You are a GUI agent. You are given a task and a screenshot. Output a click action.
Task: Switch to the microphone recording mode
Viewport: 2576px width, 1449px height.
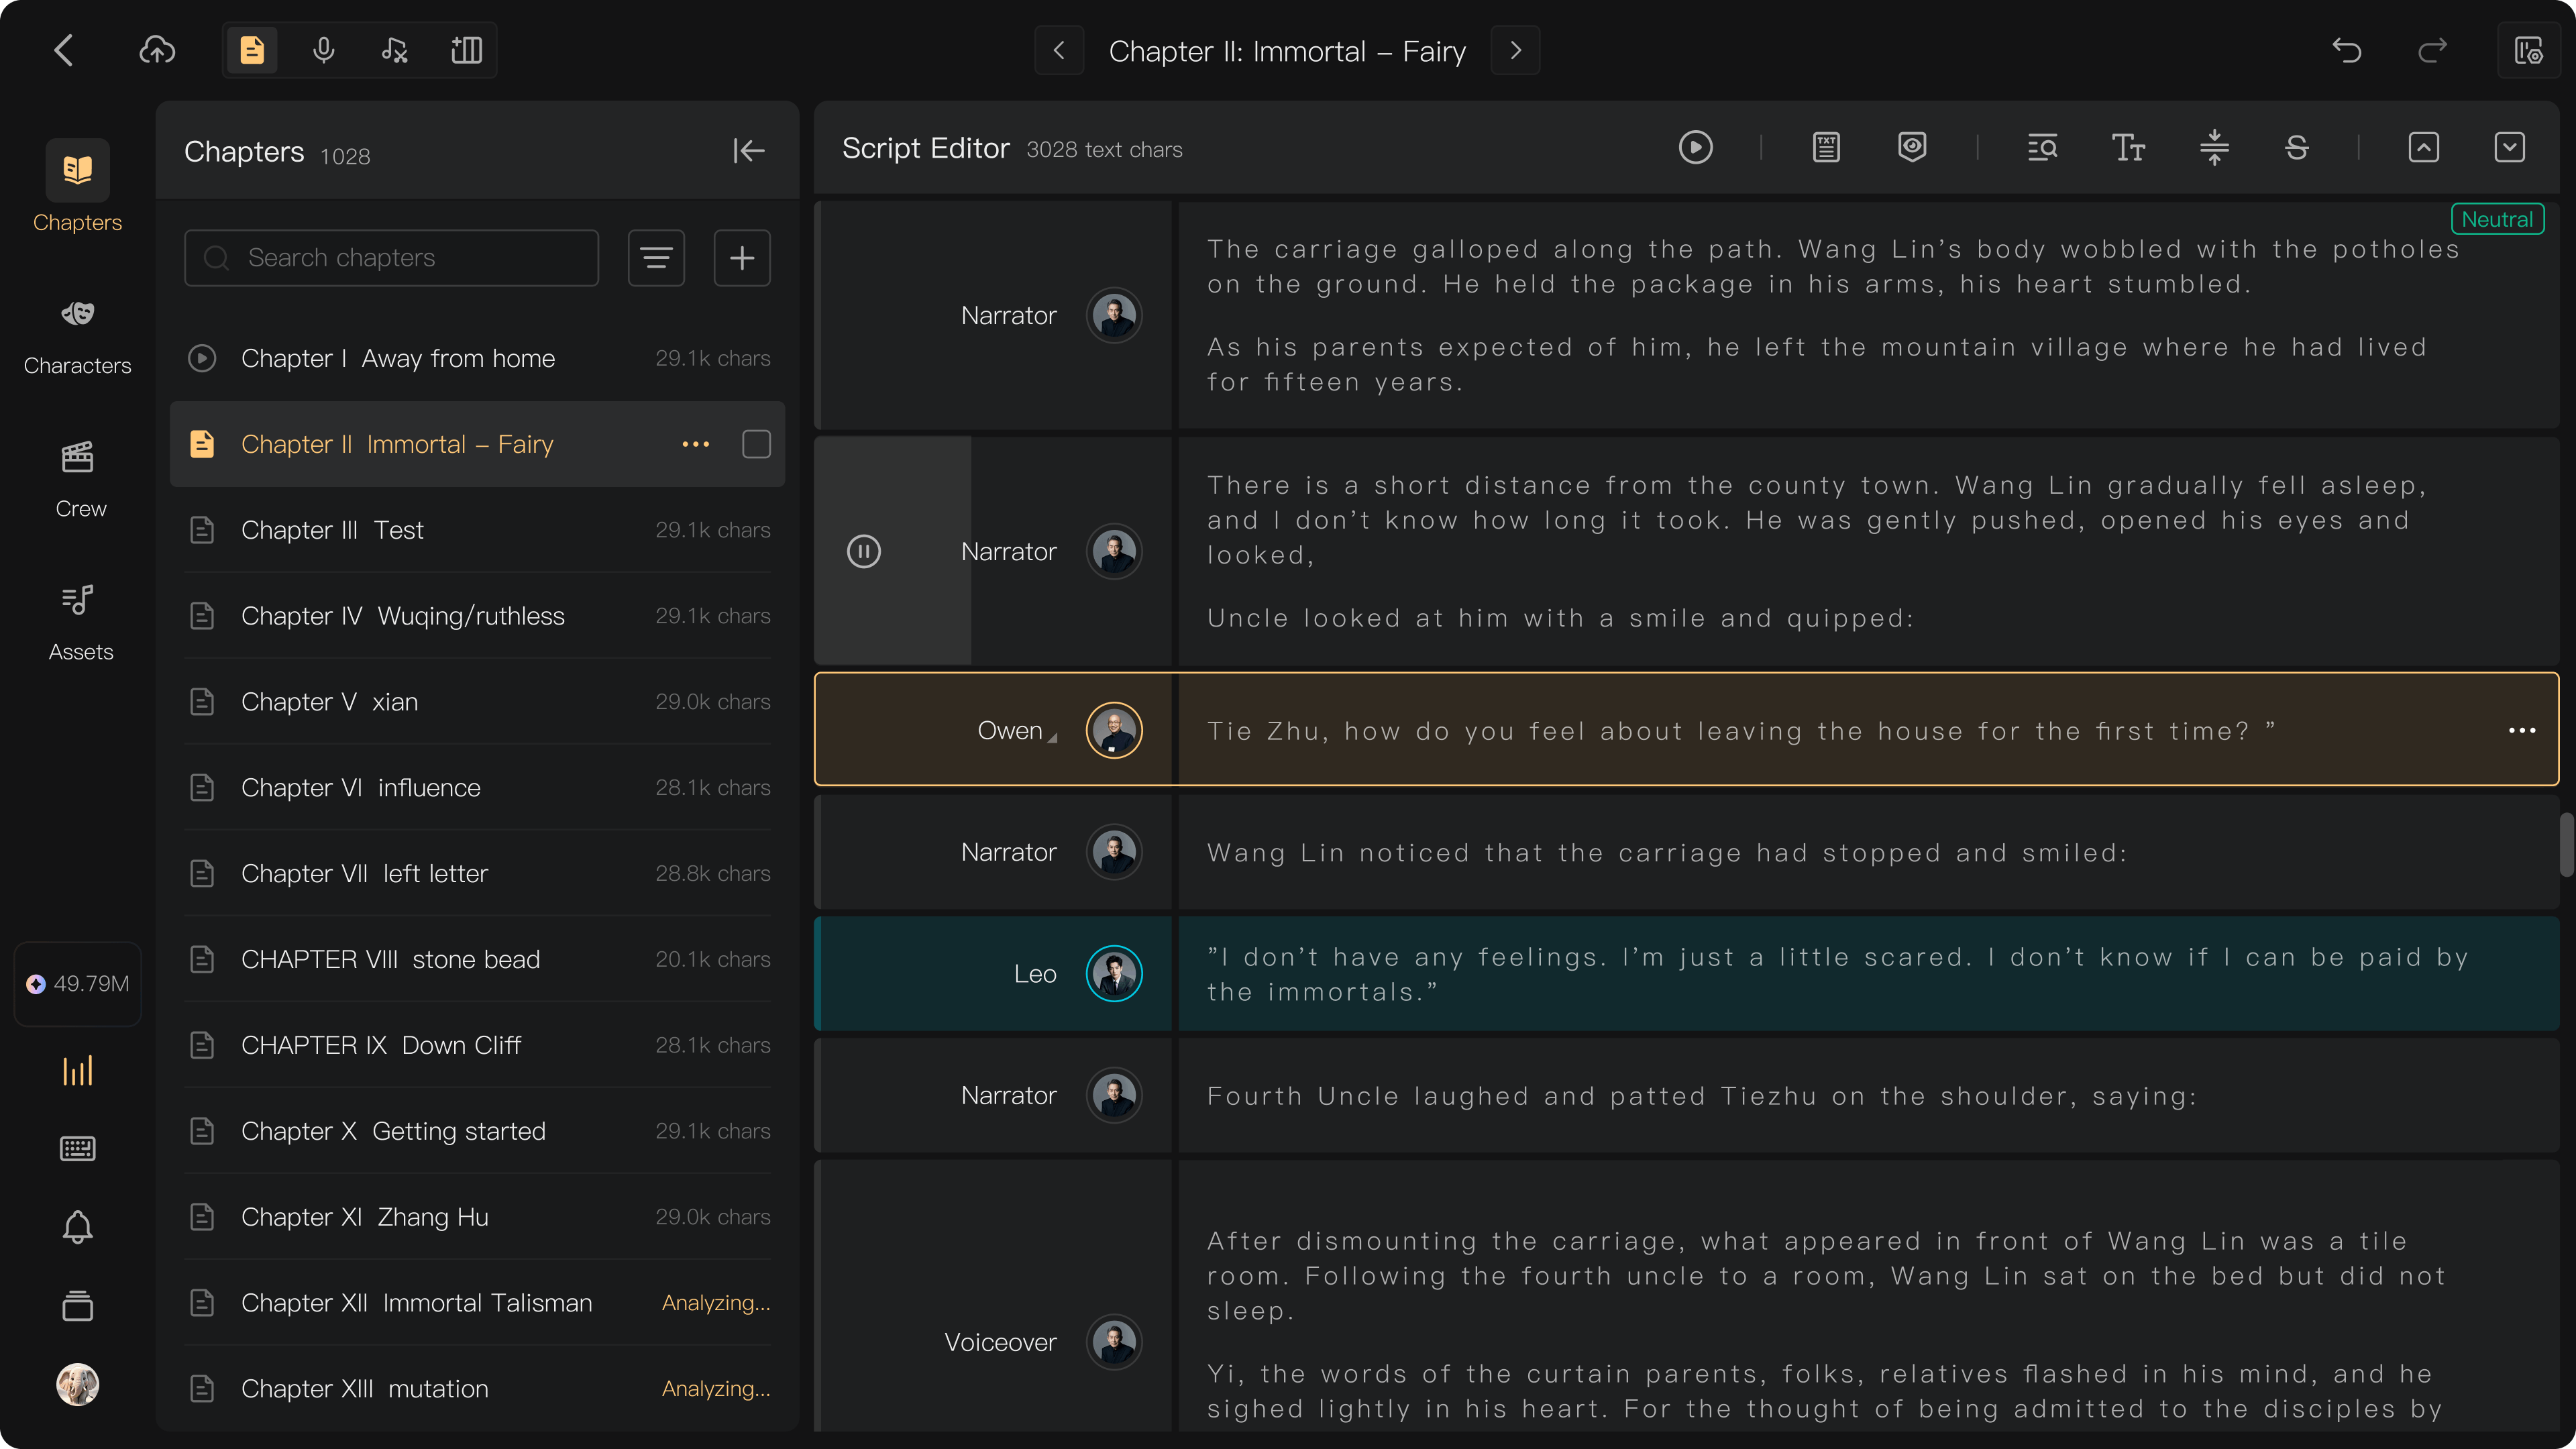pyautogui.click(x=323, y=50)
